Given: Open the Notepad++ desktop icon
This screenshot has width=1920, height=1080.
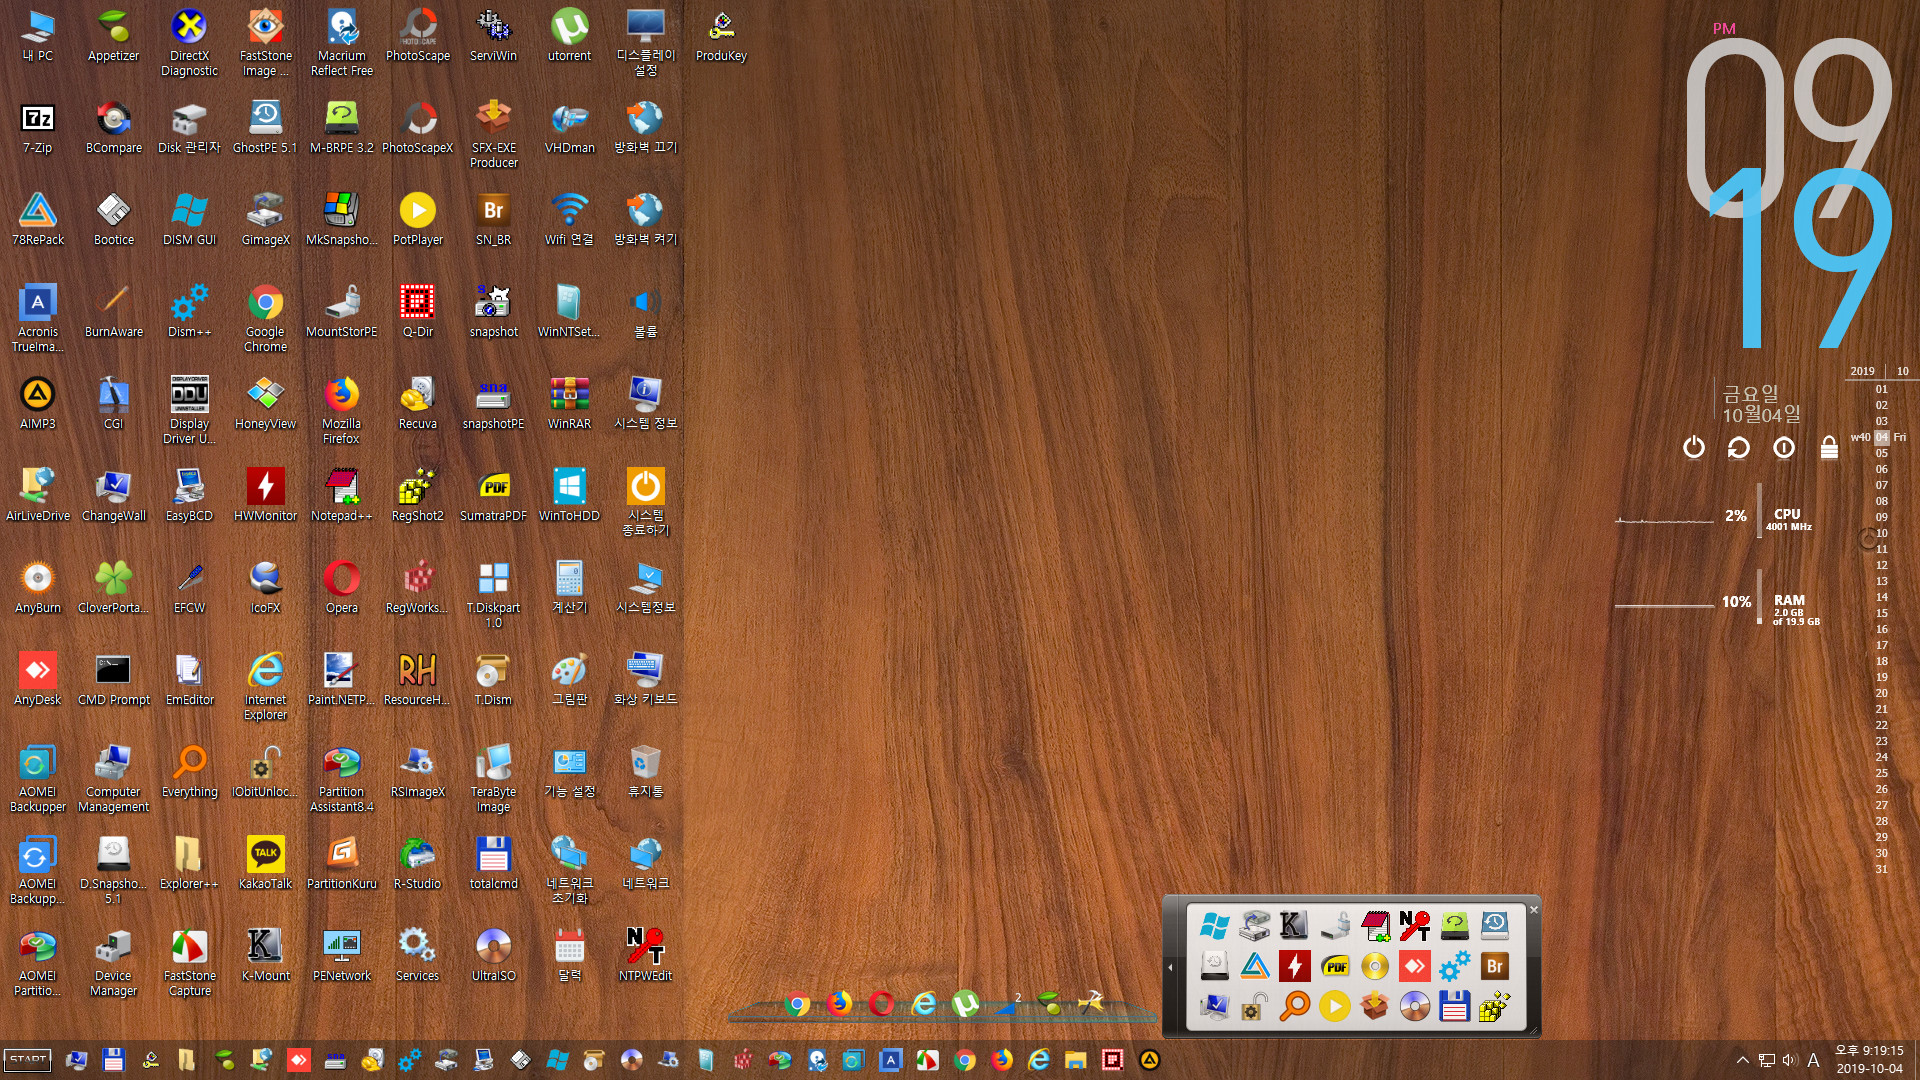Looking at the screenshot, I should tap(341, 496).
